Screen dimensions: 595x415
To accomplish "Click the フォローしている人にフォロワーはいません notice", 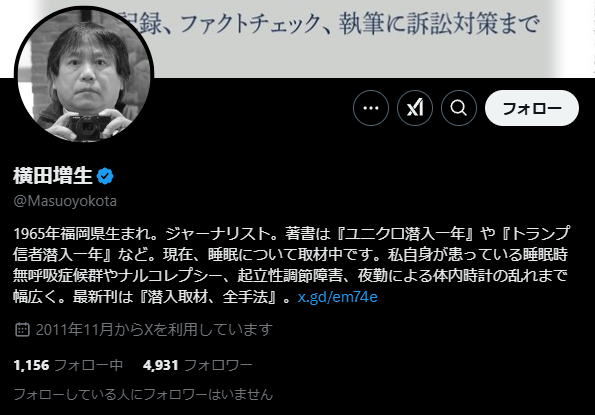I will coord(143,394).
